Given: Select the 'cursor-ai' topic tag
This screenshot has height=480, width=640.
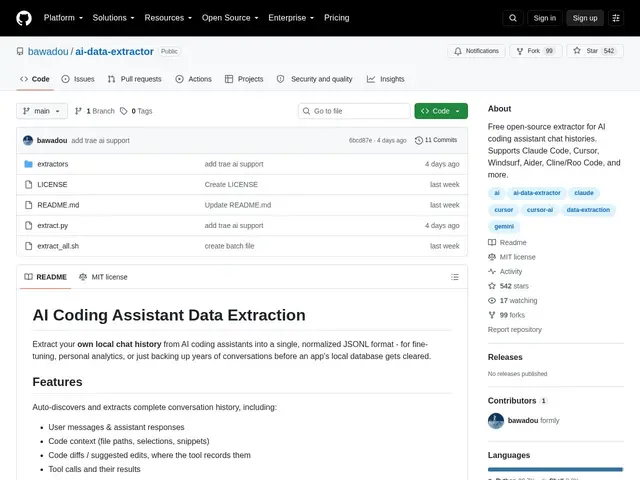Looking at the screenshot, I should (540, 210).
